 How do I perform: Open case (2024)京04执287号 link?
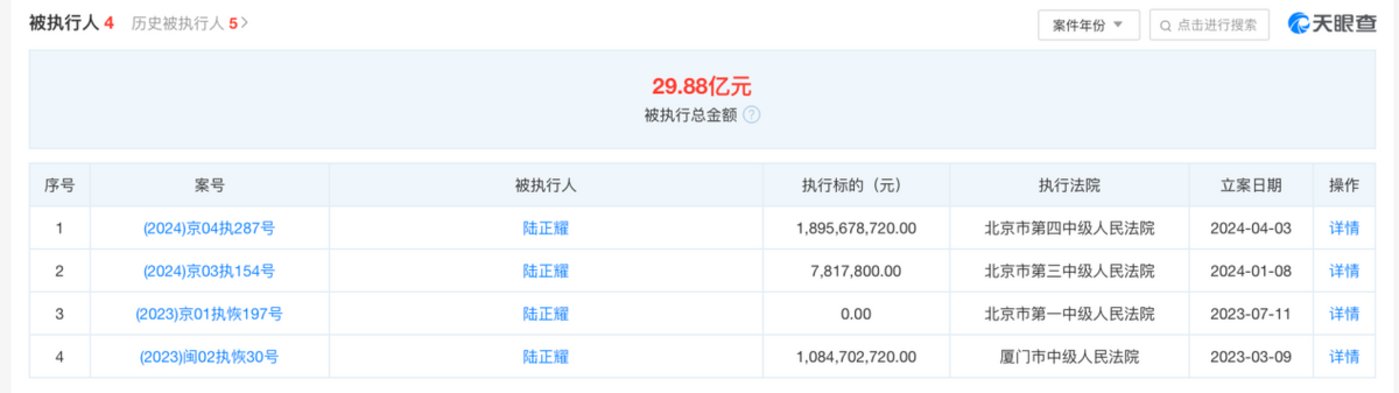point(209,228)
